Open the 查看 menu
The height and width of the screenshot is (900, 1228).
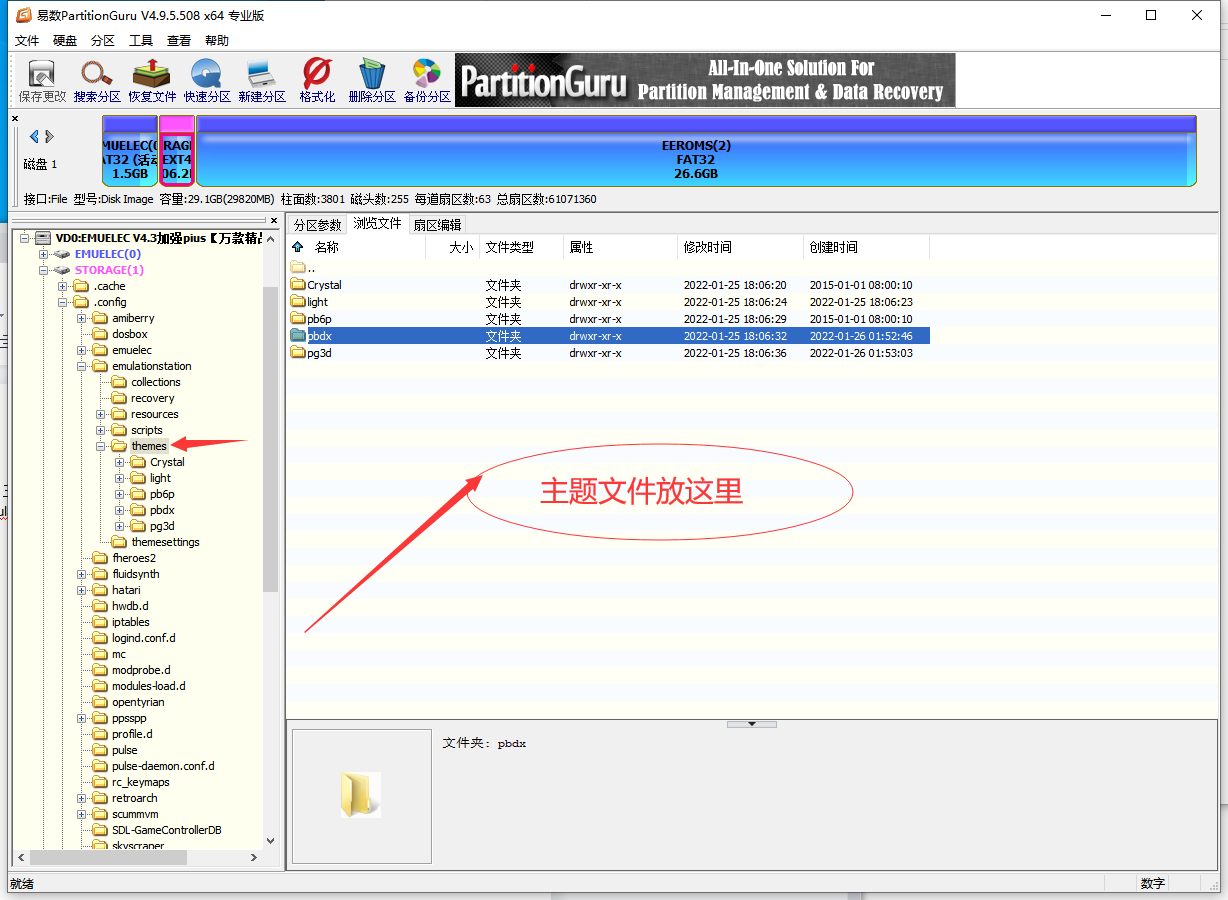(179, 41)
